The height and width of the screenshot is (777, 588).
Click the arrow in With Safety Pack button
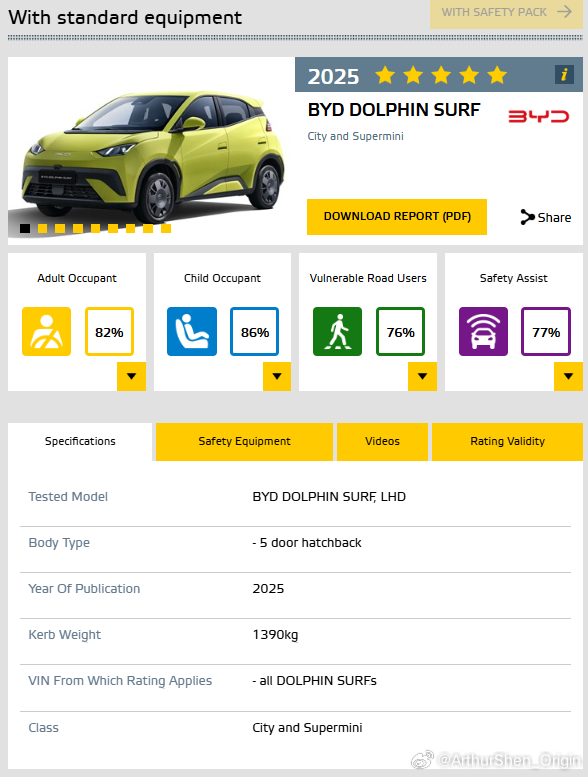click(564, 12)
